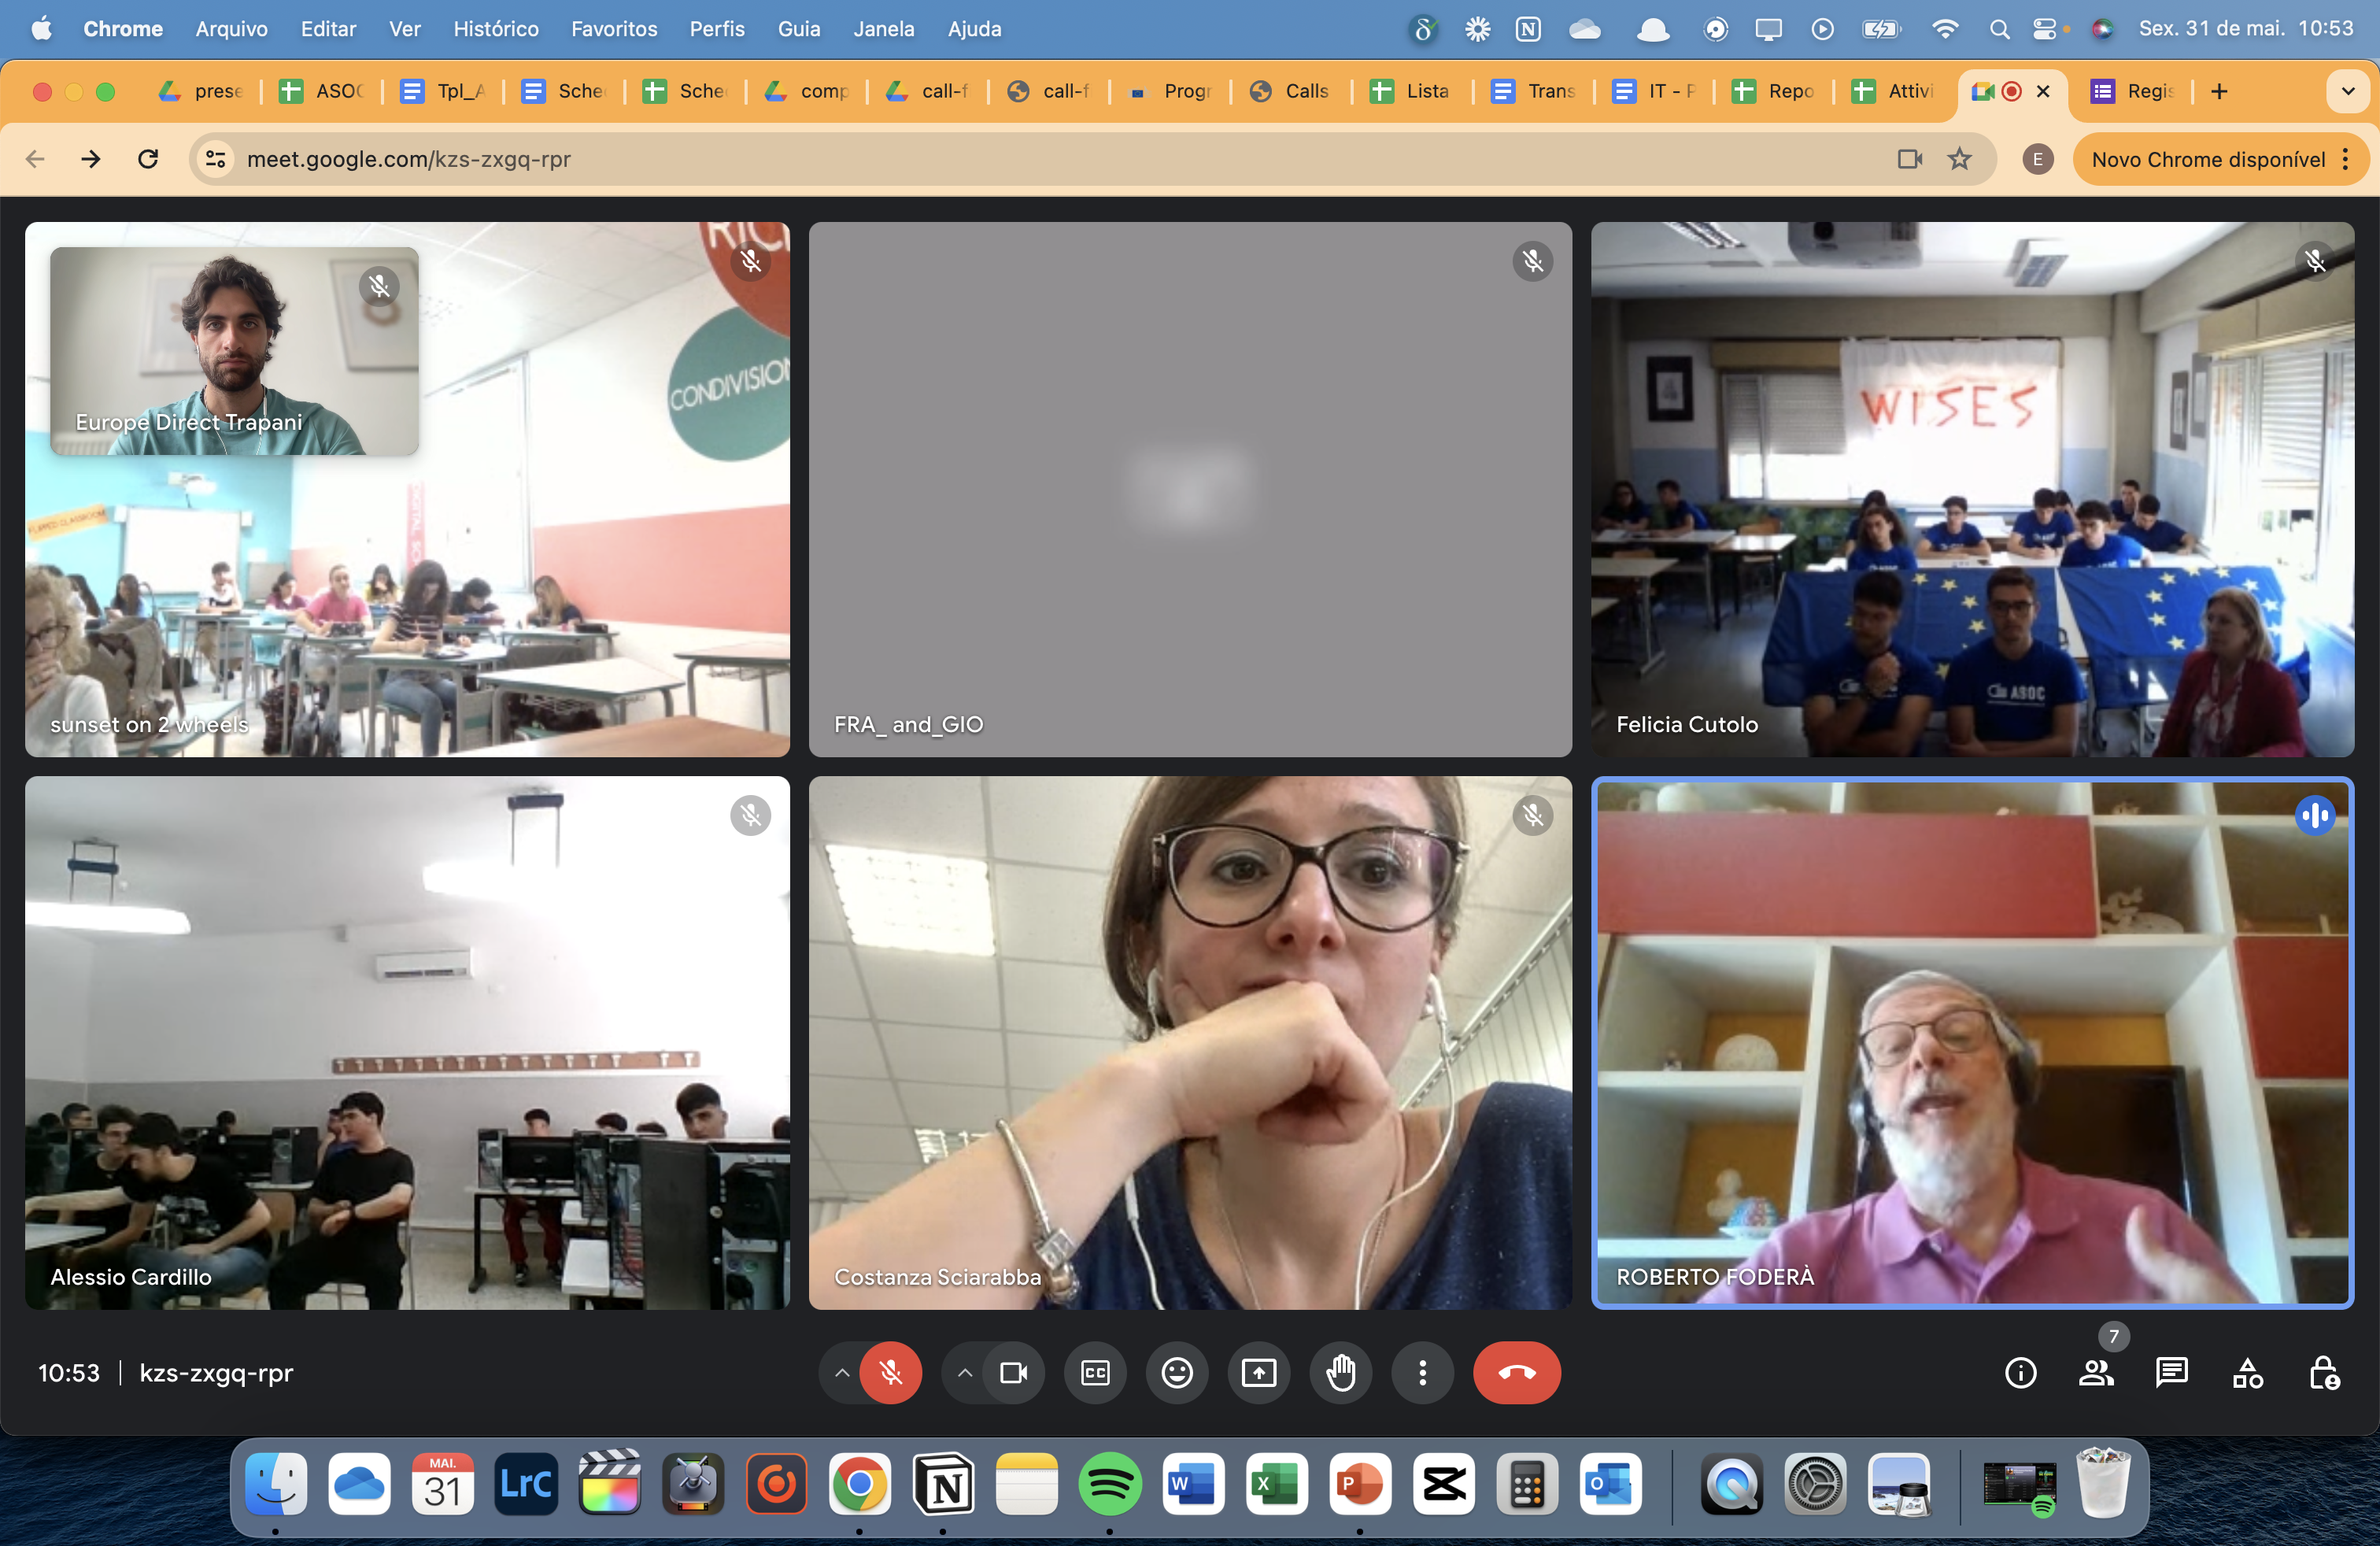Open more options three-dot menu

[x=1423, y=1373]
